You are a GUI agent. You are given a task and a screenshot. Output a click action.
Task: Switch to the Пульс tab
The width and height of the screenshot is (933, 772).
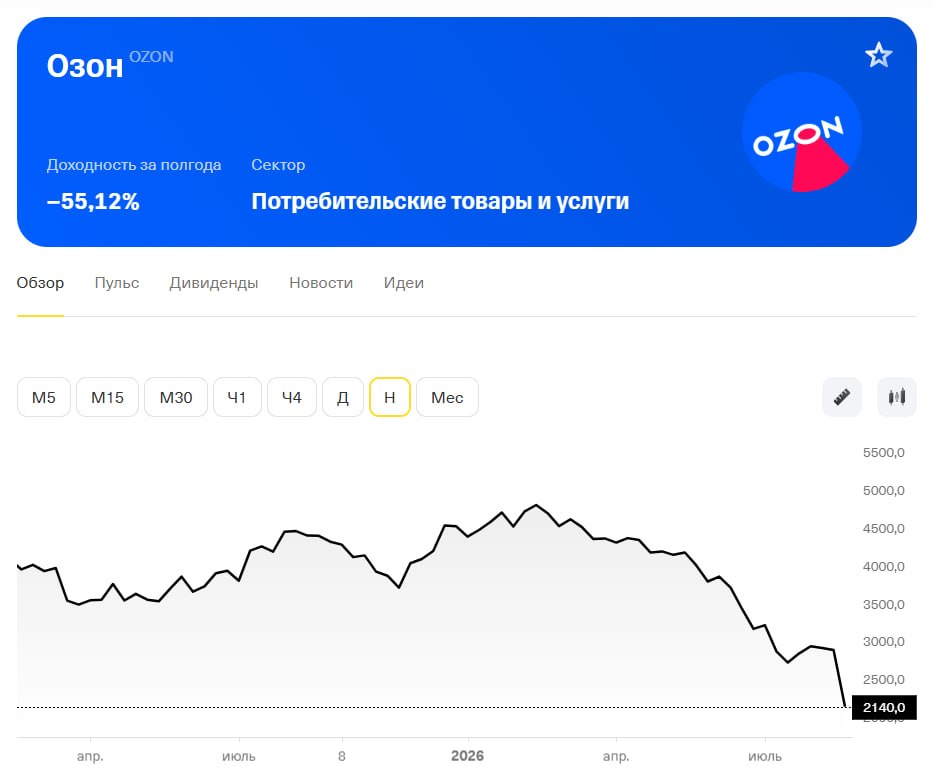pos(117,283)
